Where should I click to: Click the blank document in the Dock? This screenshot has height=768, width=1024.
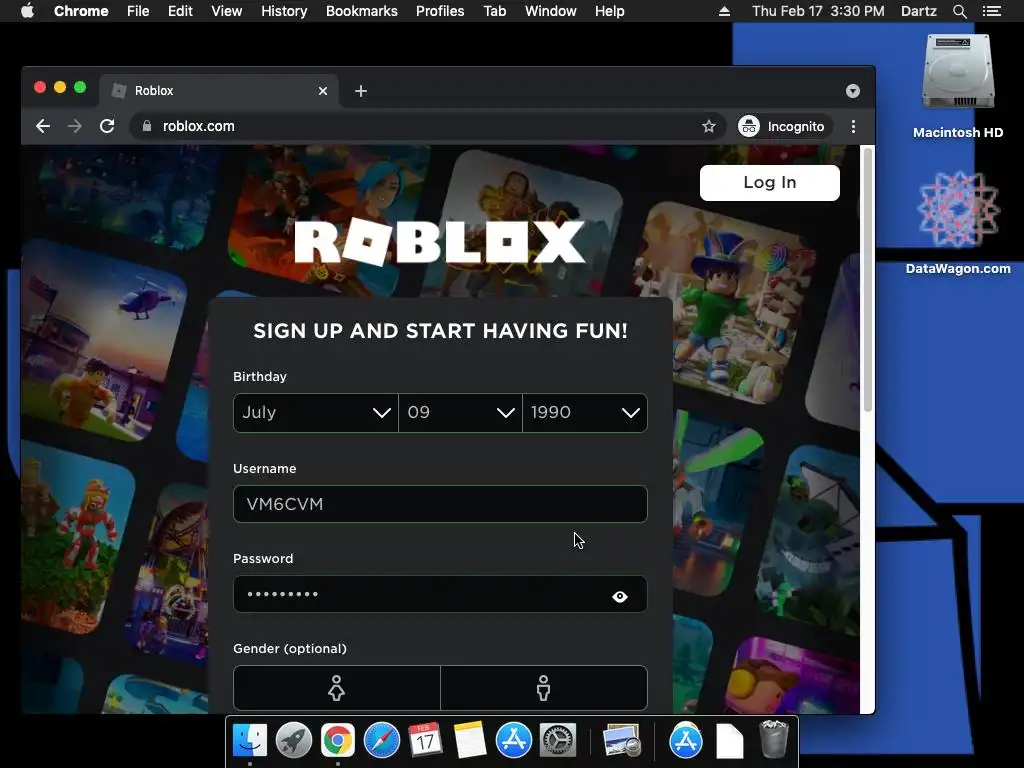click(x=729, y=741)
